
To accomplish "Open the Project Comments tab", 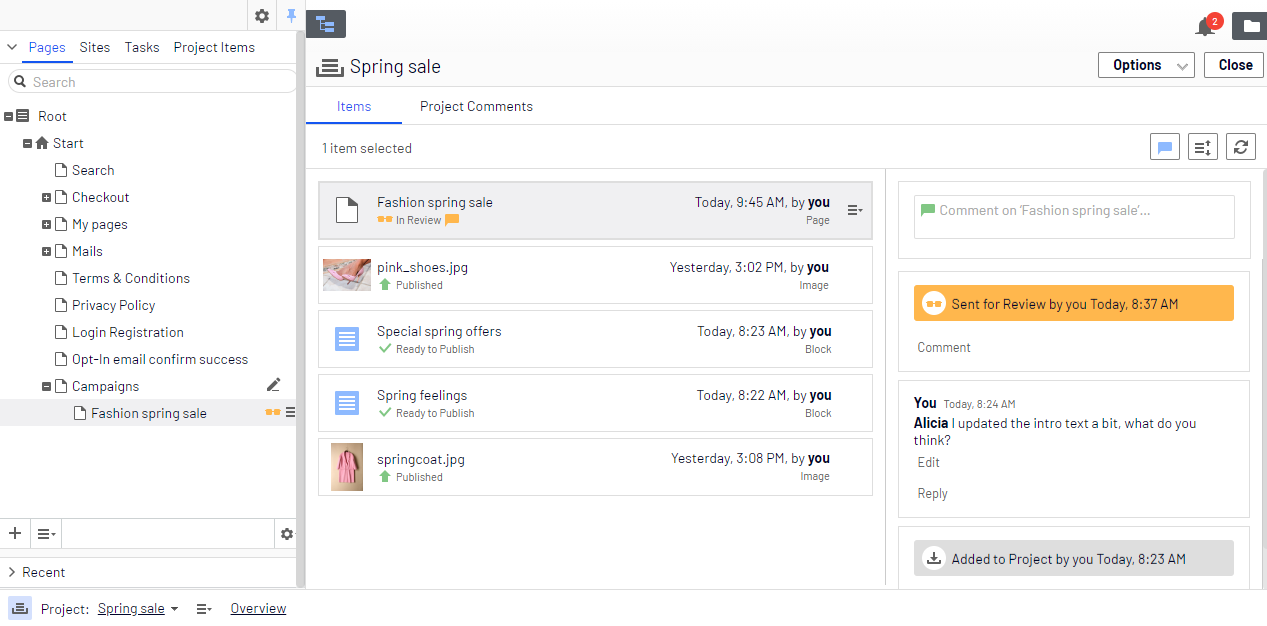I will (476, 106).
